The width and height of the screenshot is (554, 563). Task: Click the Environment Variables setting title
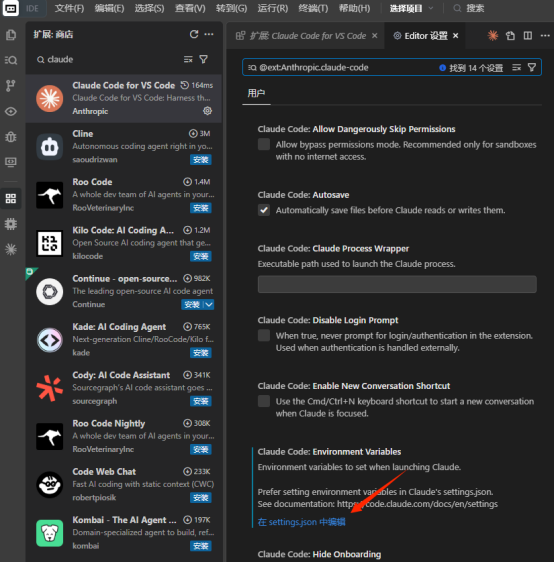(329, 452)
